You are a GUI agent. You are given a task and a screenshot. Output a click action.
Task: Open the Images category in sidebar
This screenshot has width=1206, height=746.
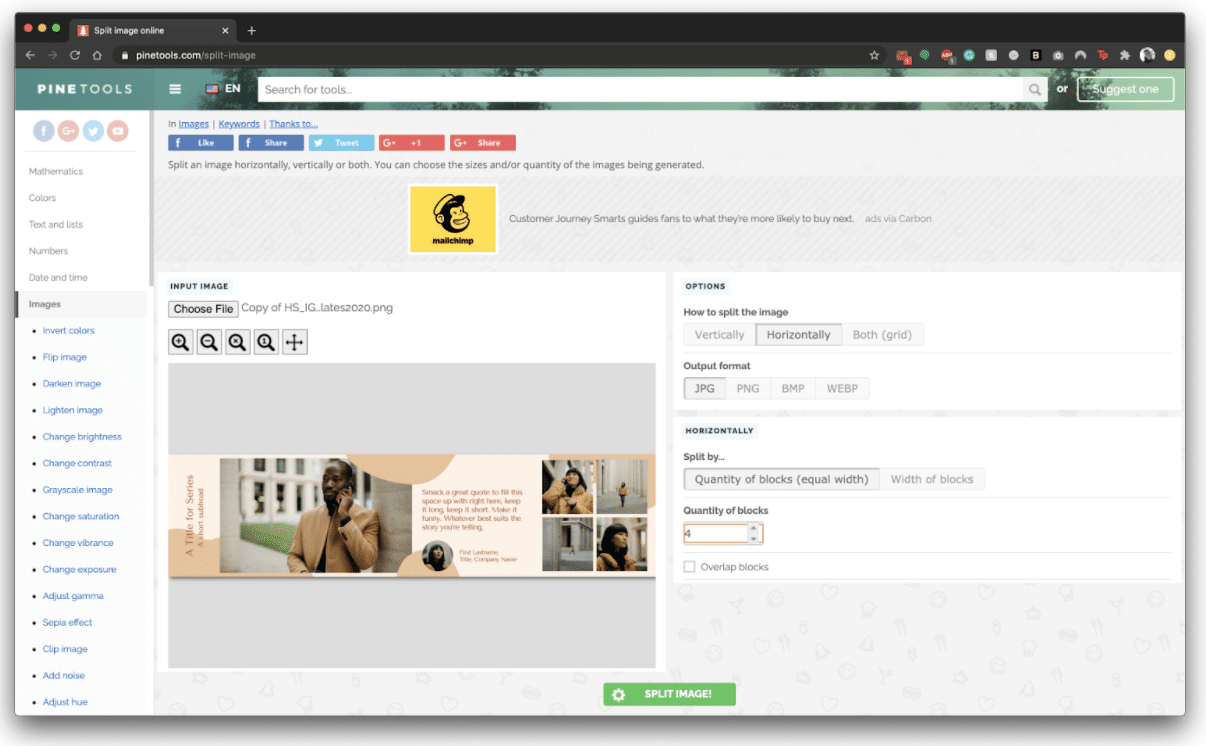tap(45, 304)
